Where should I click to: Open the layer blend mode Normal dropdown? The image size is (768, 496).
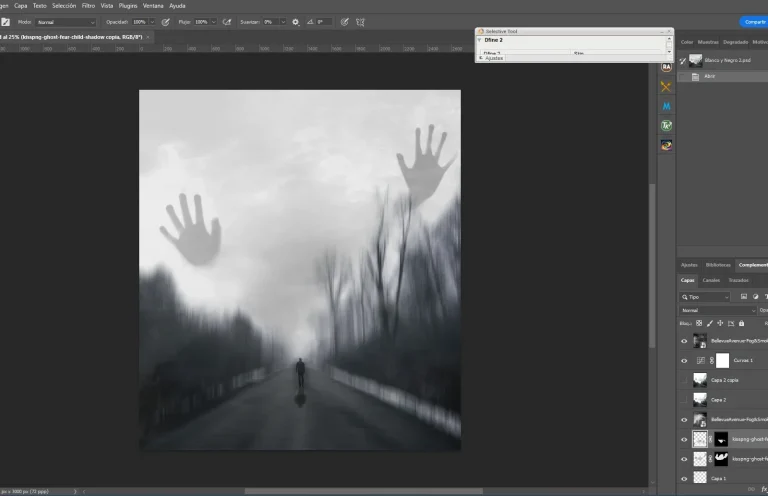[x=718, y=310]
